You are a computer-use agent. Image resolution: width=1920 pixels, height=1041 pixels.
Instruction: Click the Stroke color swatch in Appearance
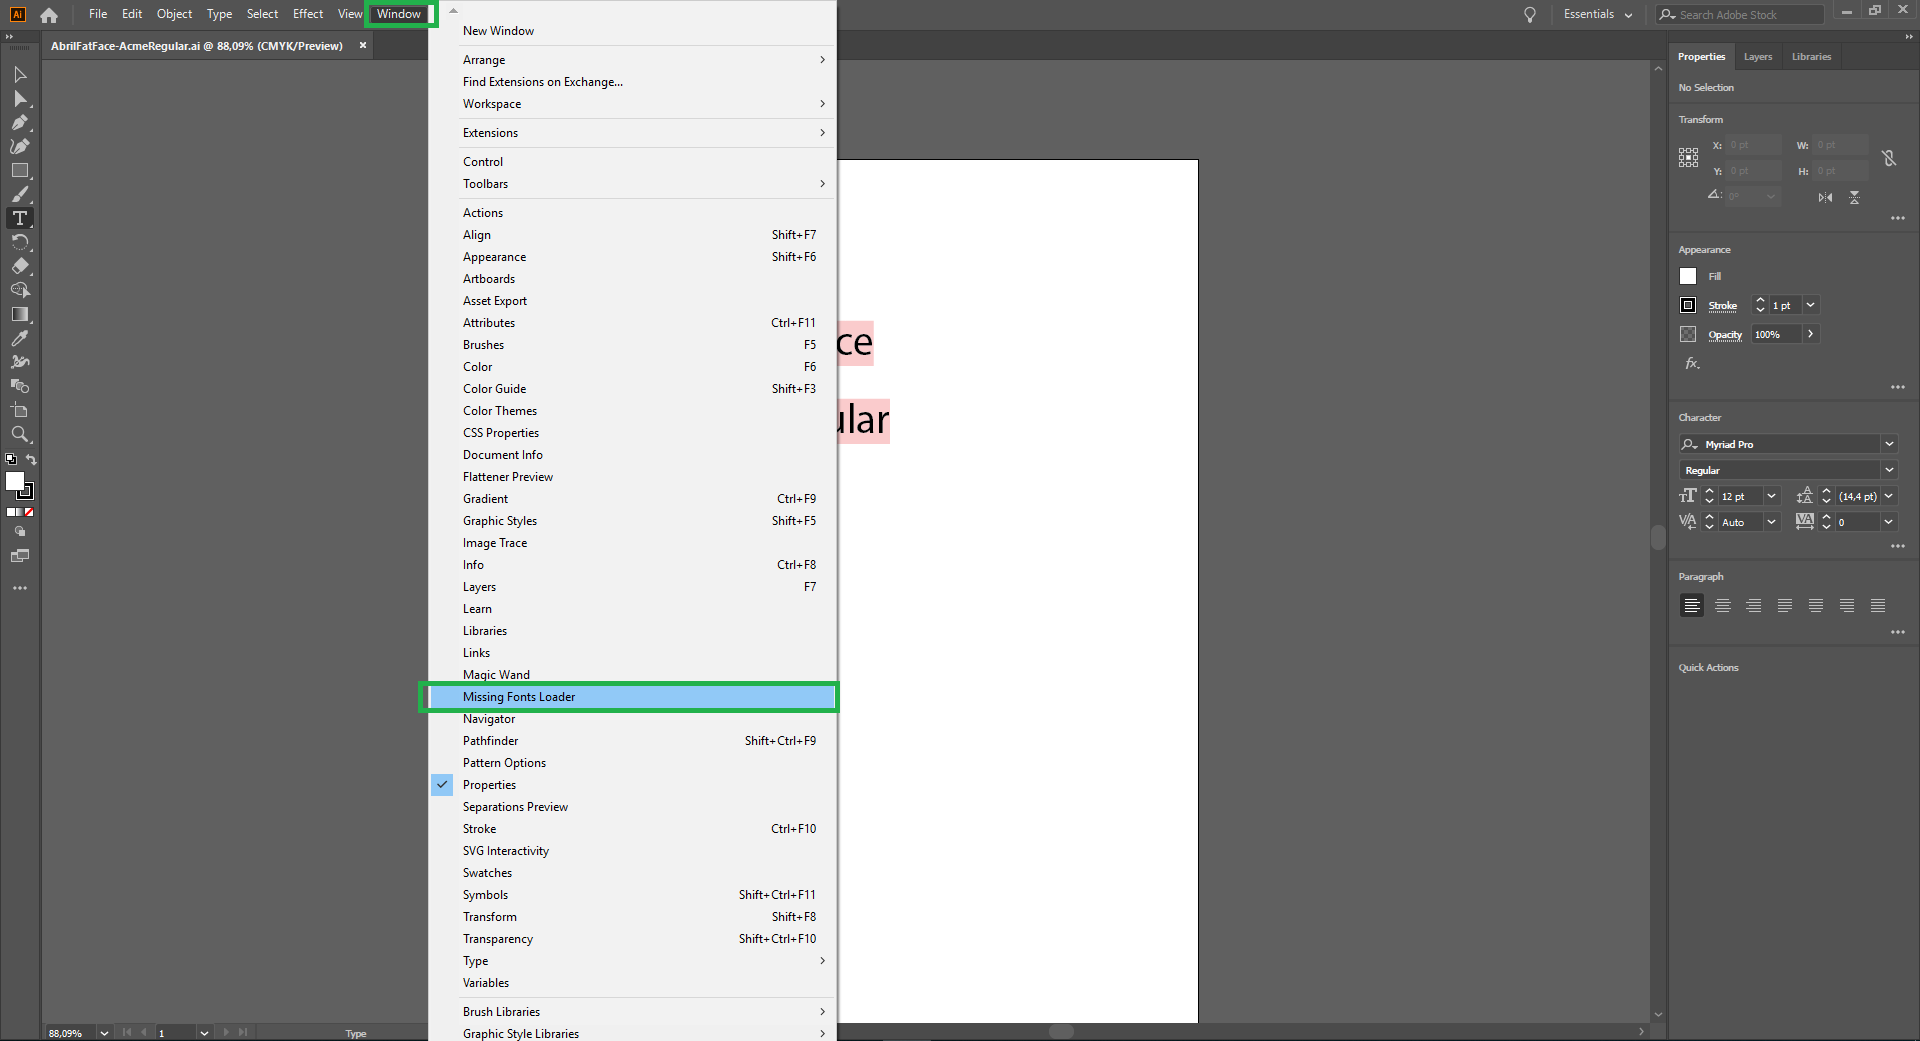1688,305
